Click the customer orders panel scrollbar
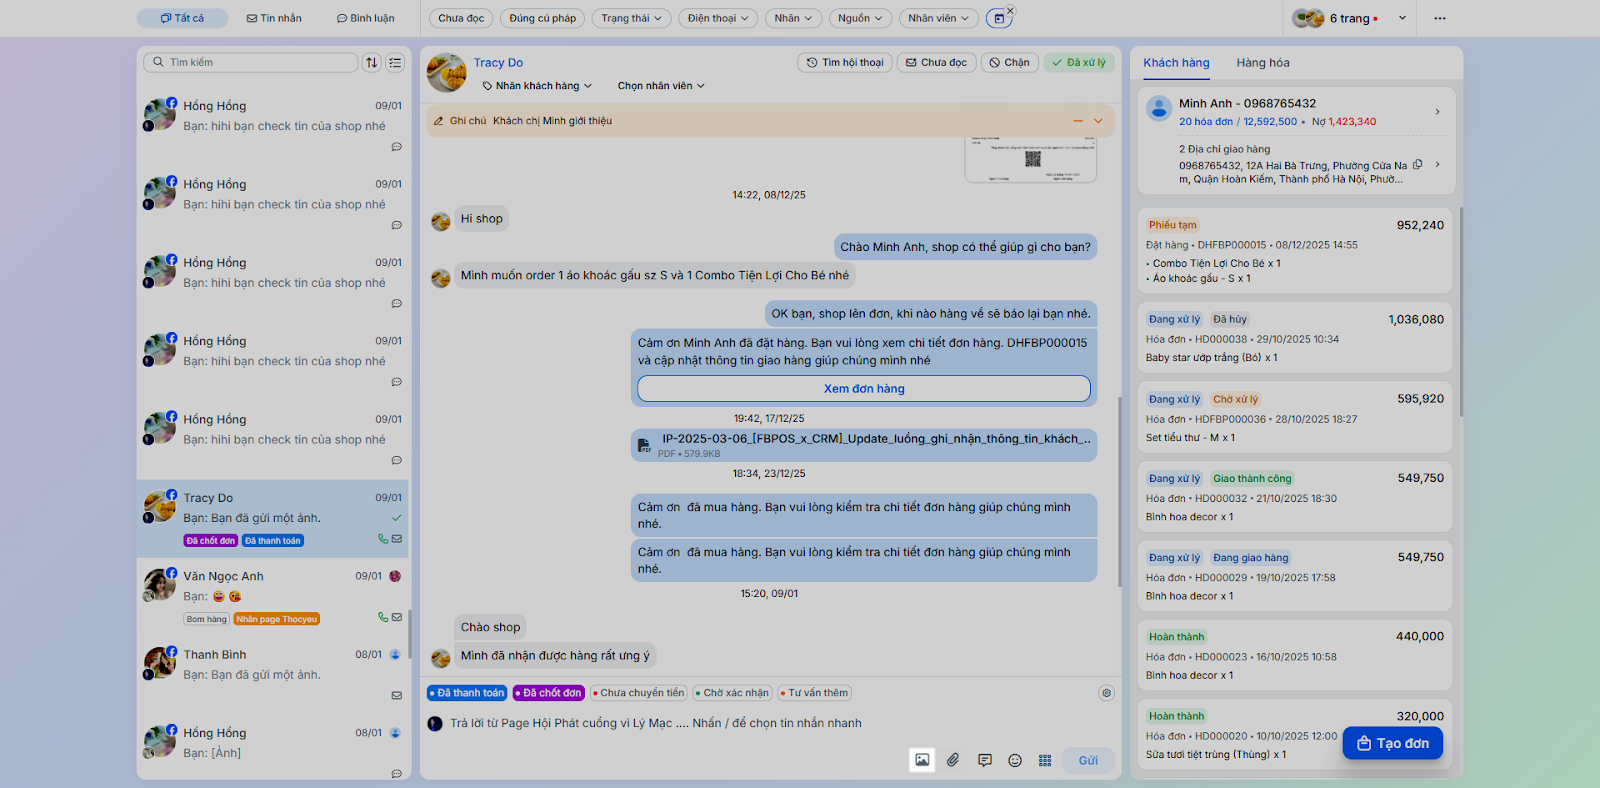The width and height of the screenshot is (1600, 788). pyautogui.click(x=1461, y=311)
